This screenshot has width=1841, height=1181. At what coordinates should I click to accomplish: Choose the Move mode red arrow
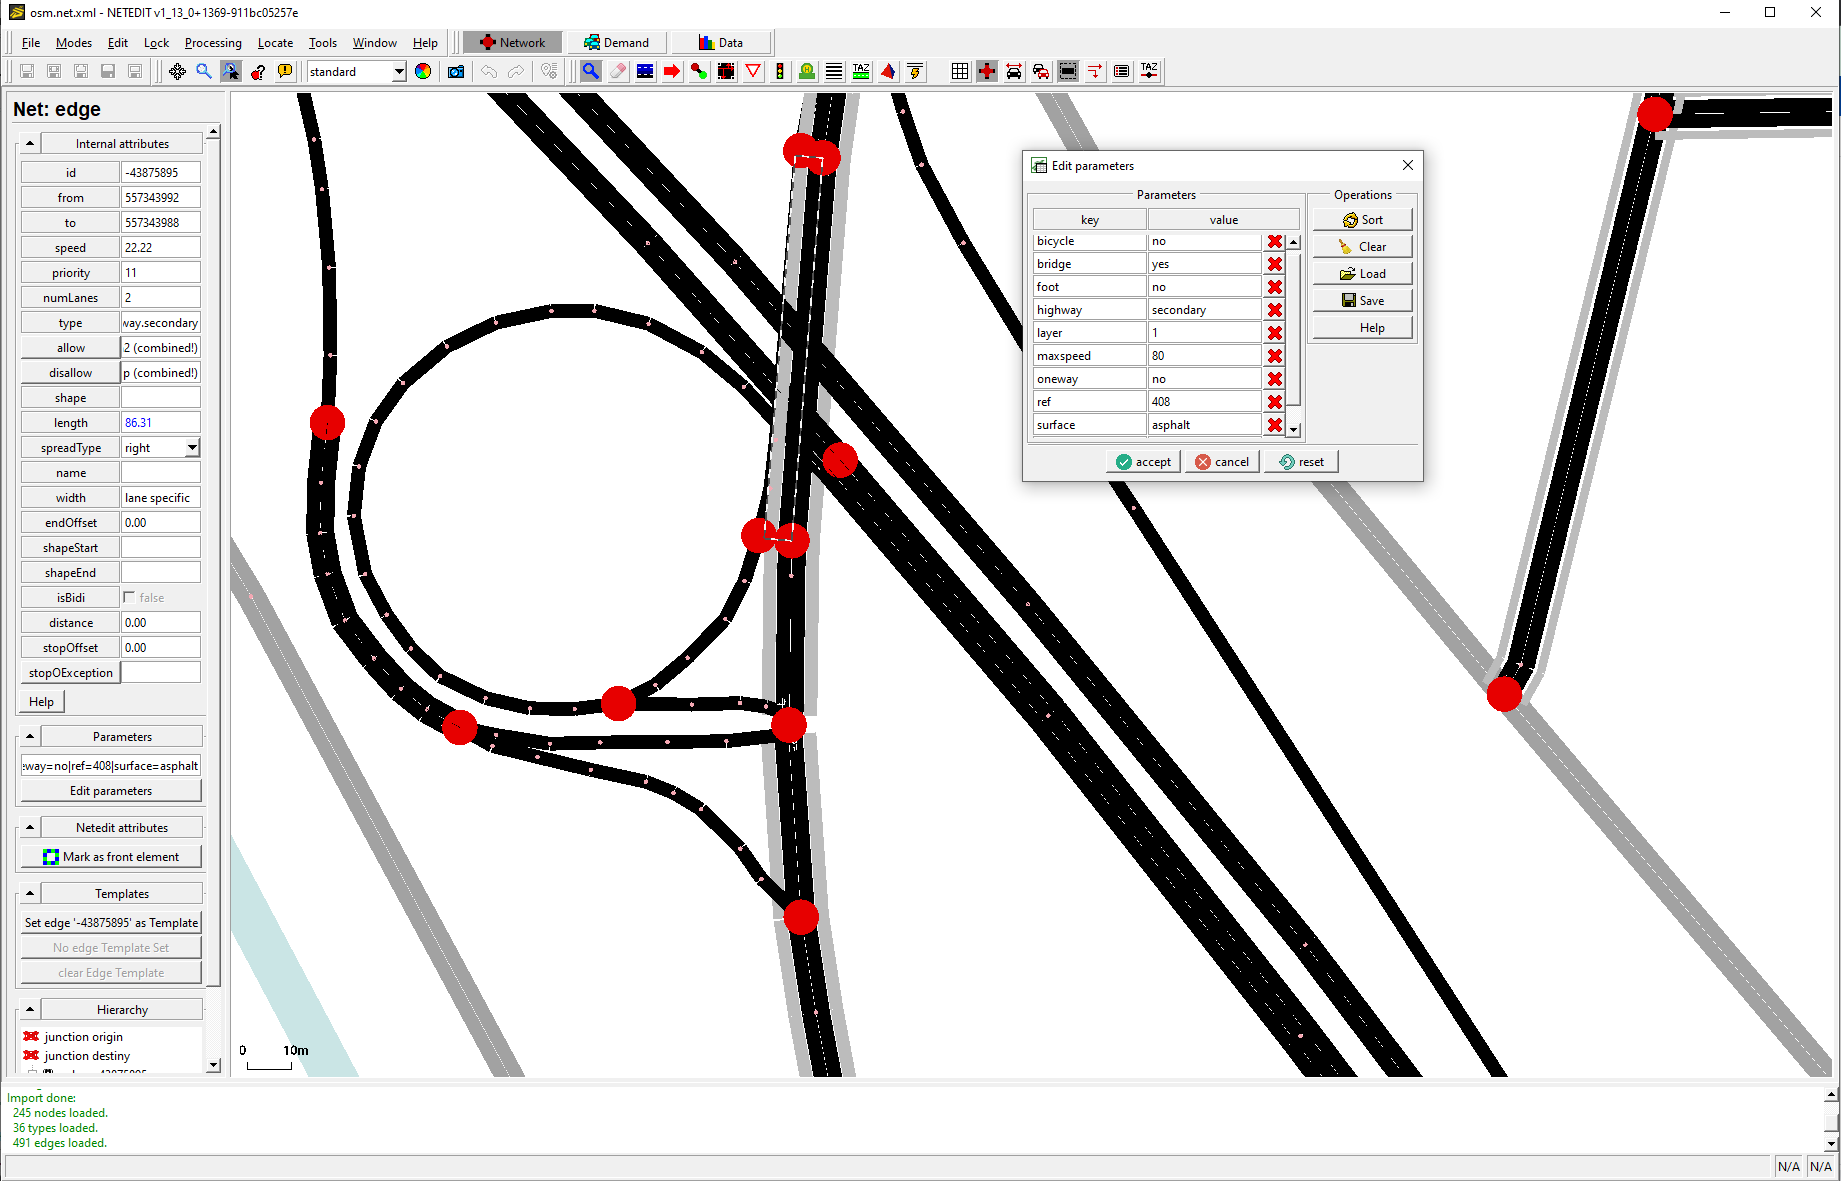point(672,71)
